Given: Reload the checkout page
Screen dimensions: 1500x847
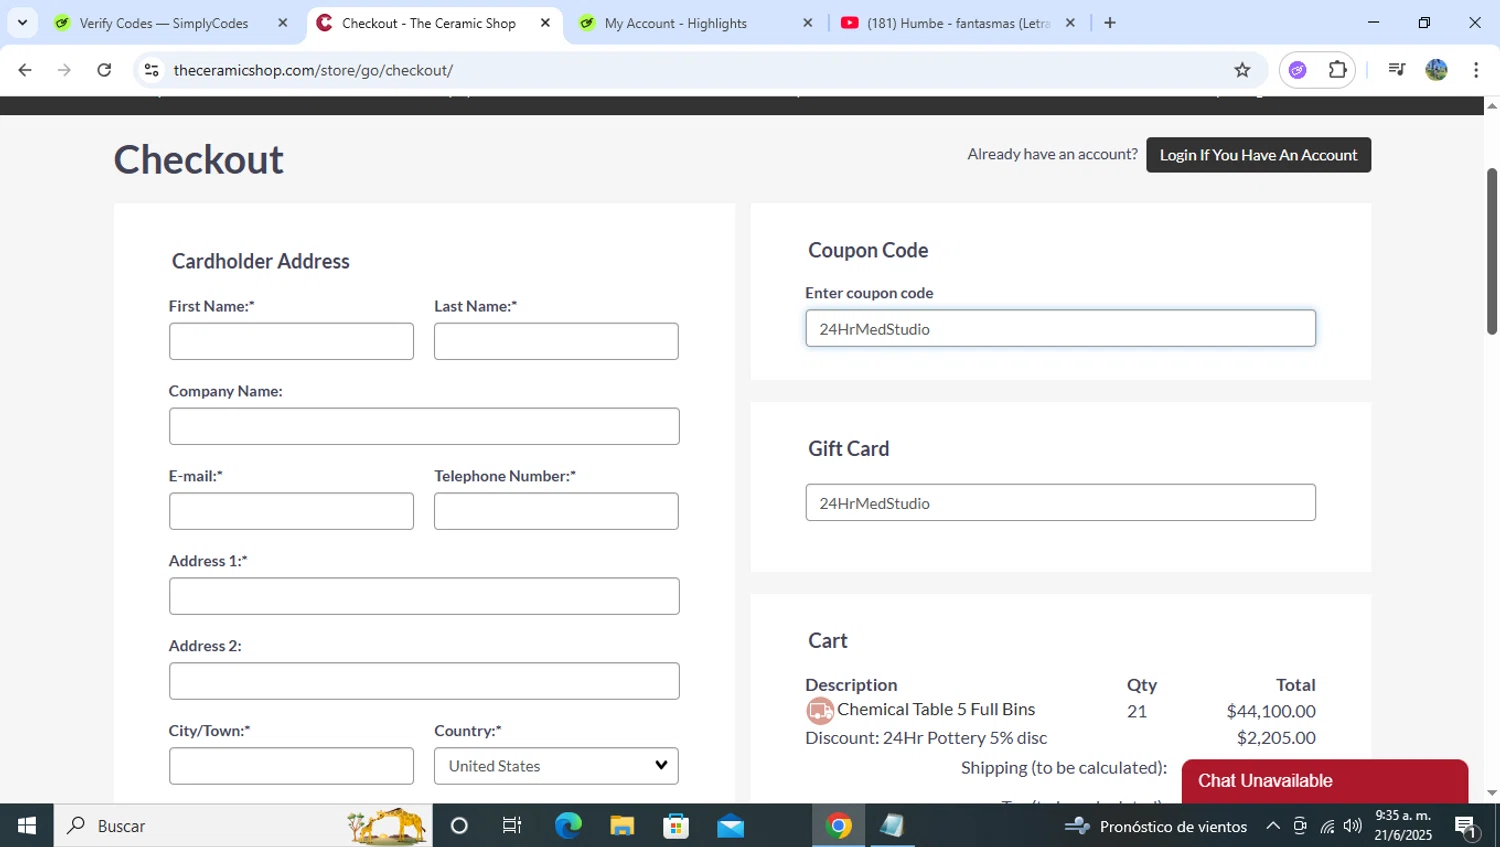Looking at the screenshot, I should [x=104, y=70].
